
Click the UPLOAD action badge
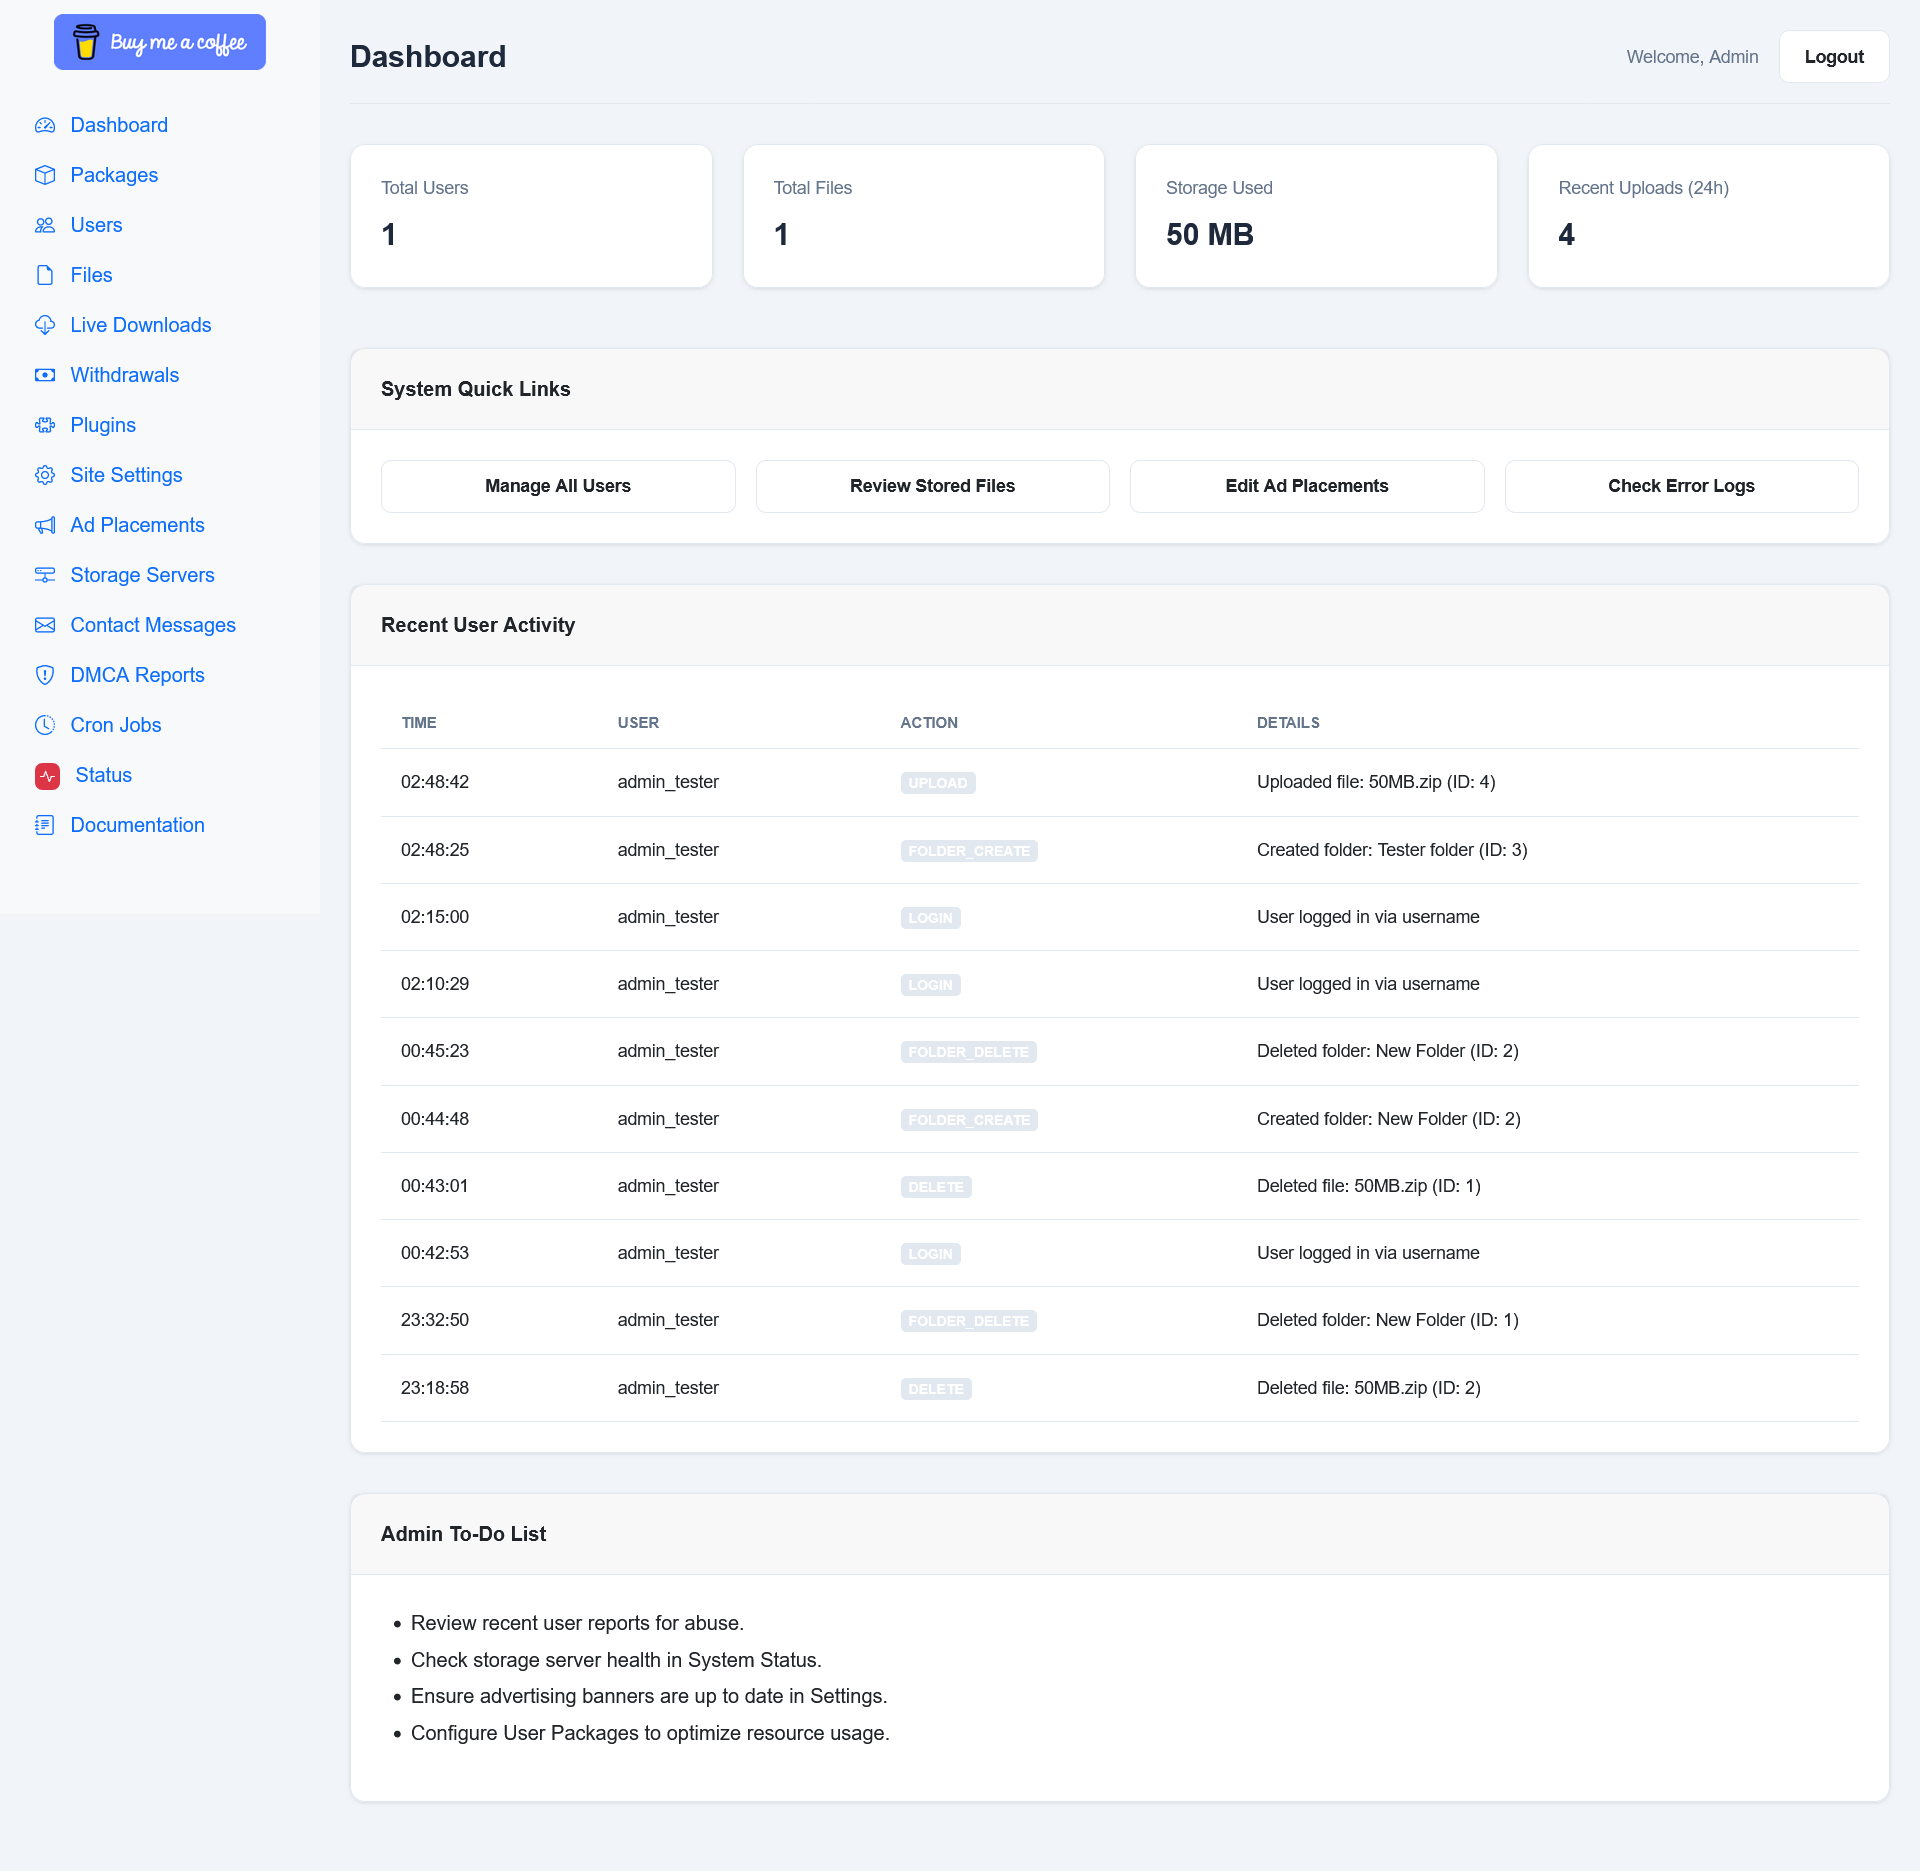(937, 783)
